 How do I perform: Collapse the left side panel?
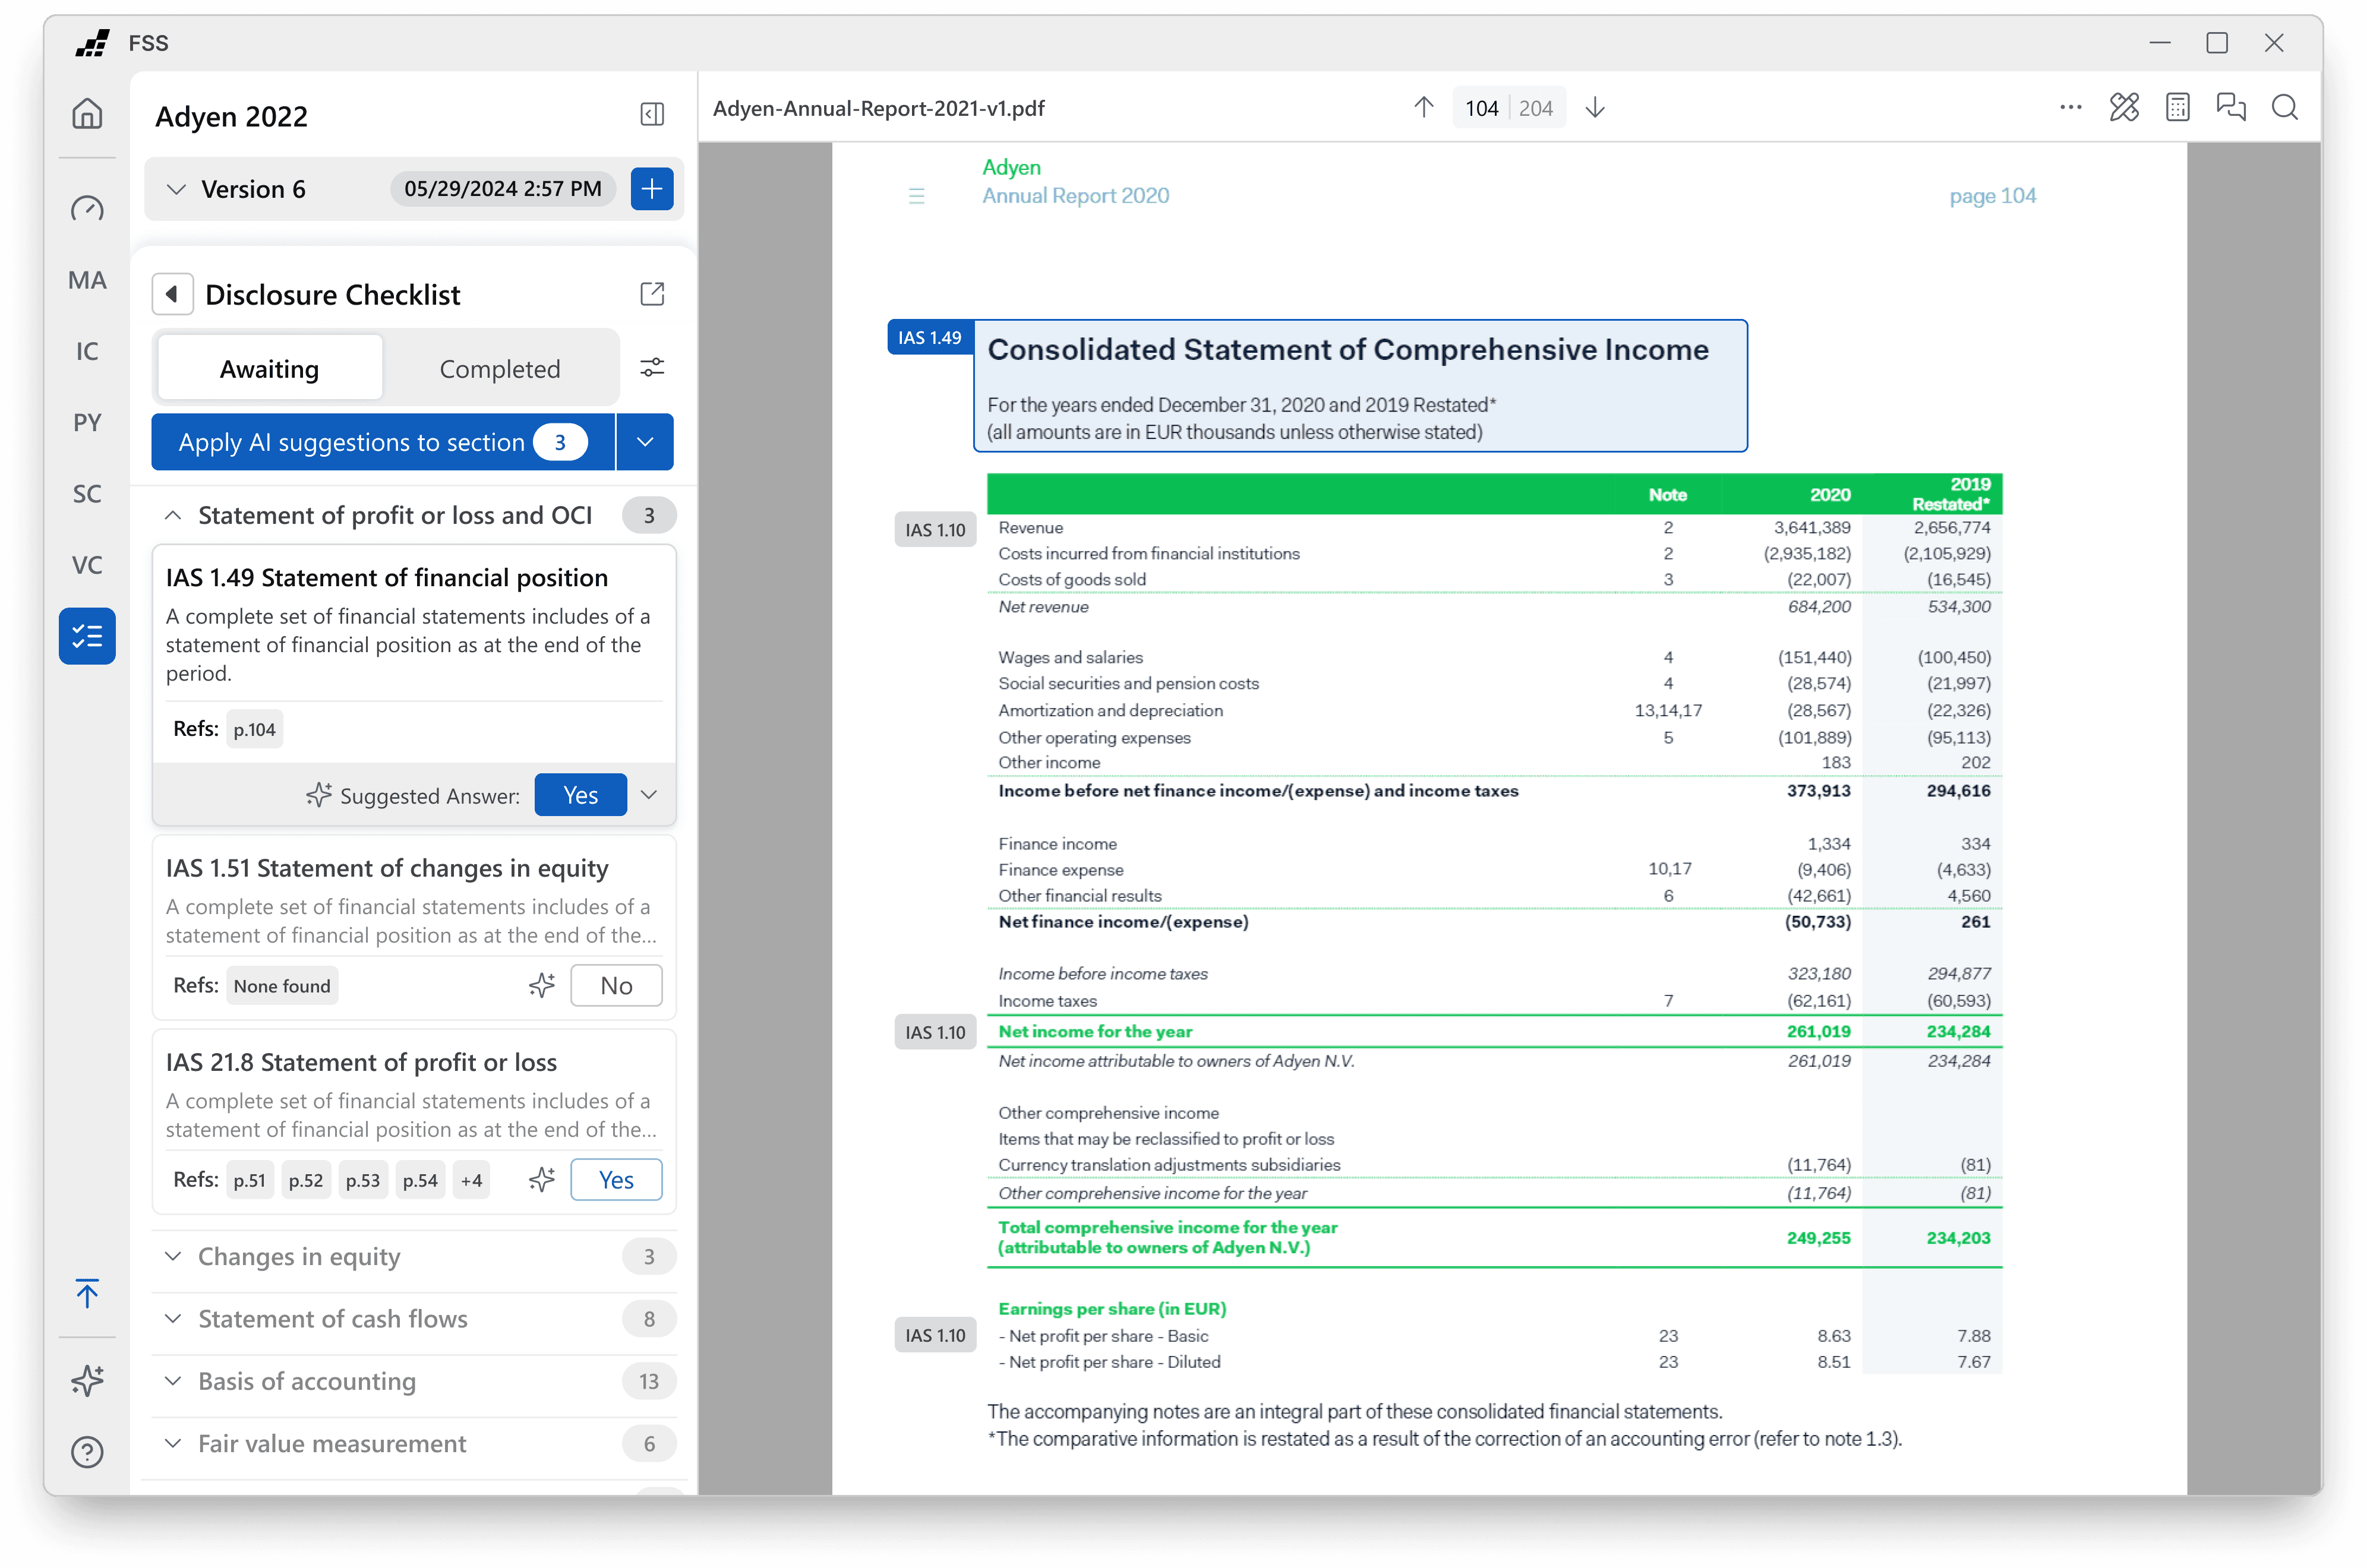coord(652,114)
